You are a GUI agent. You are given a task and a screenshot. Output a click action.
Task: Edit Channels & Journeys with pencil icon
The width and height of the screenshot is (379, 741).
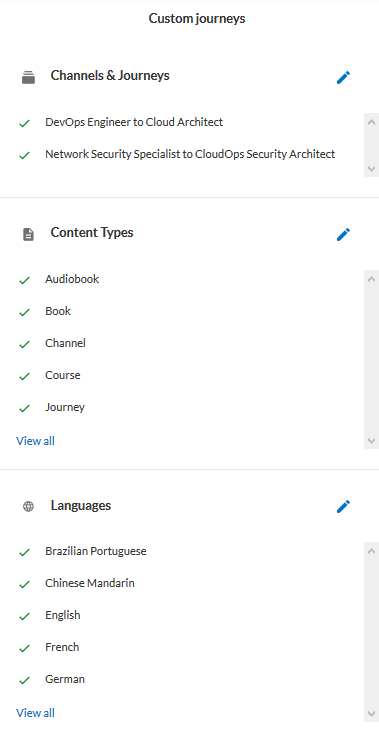(x=344, y=78)
